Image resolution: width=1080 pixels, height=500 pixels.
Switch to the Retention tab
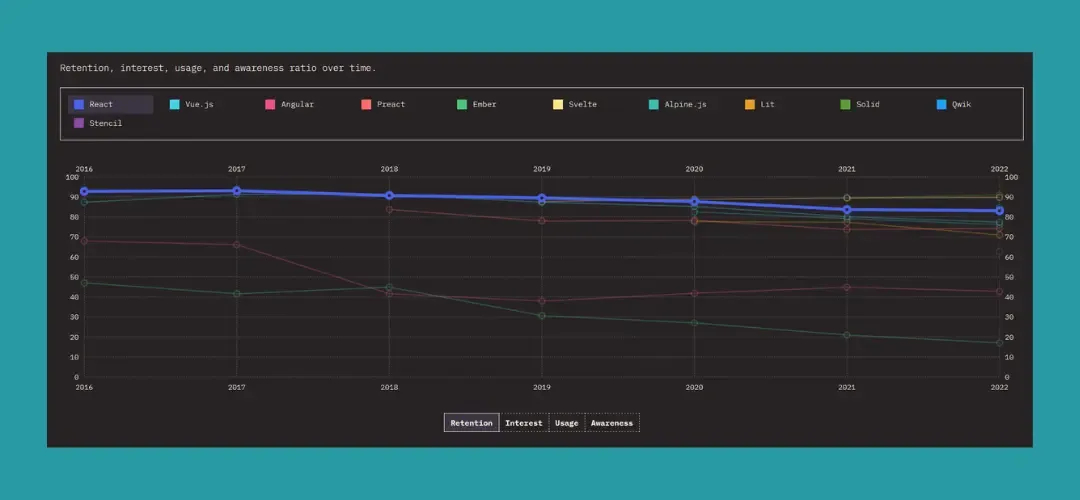tap(471, 423)
